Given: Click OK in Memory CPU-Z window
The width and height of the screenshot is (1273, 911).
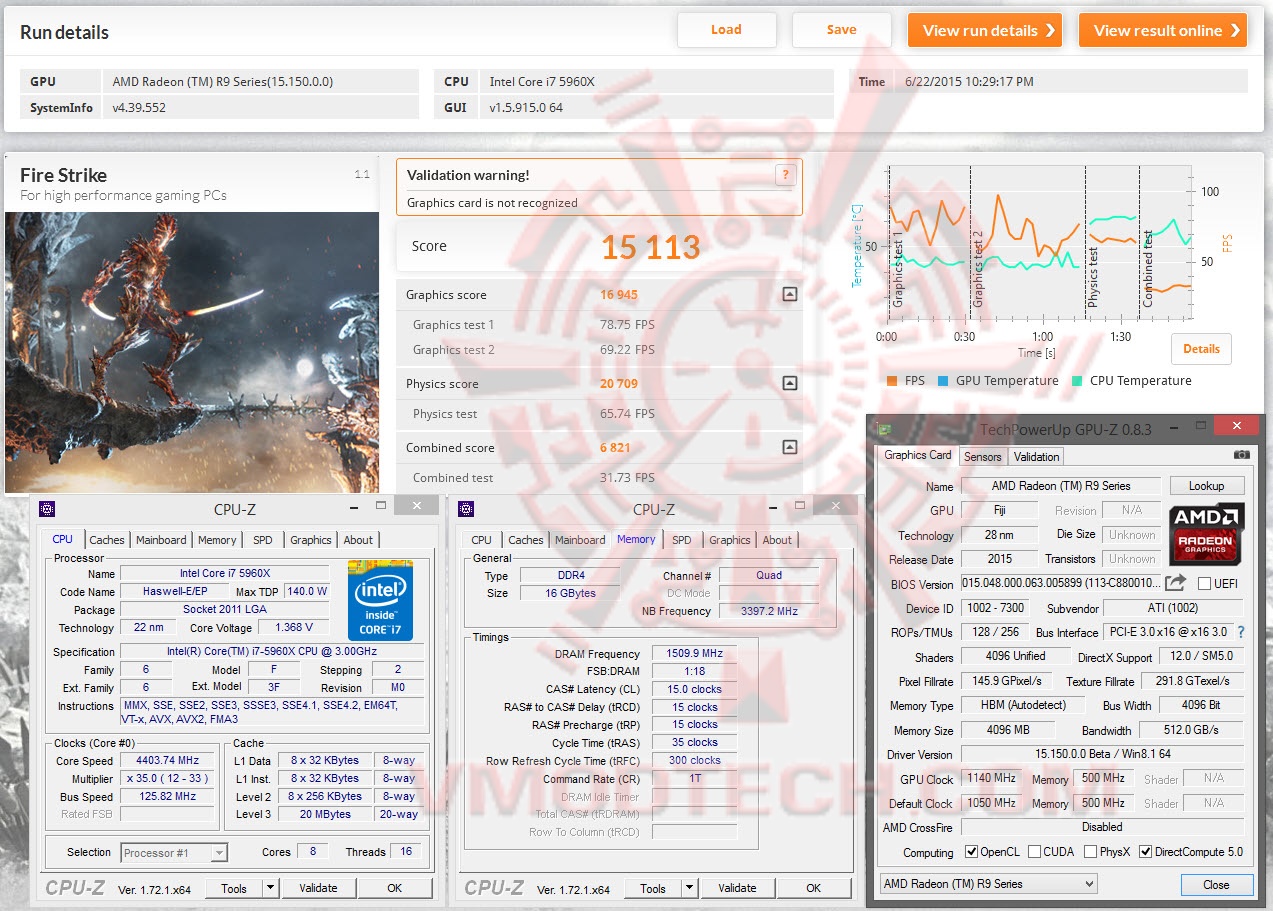Looking at the screenshot, I should 814,888.
